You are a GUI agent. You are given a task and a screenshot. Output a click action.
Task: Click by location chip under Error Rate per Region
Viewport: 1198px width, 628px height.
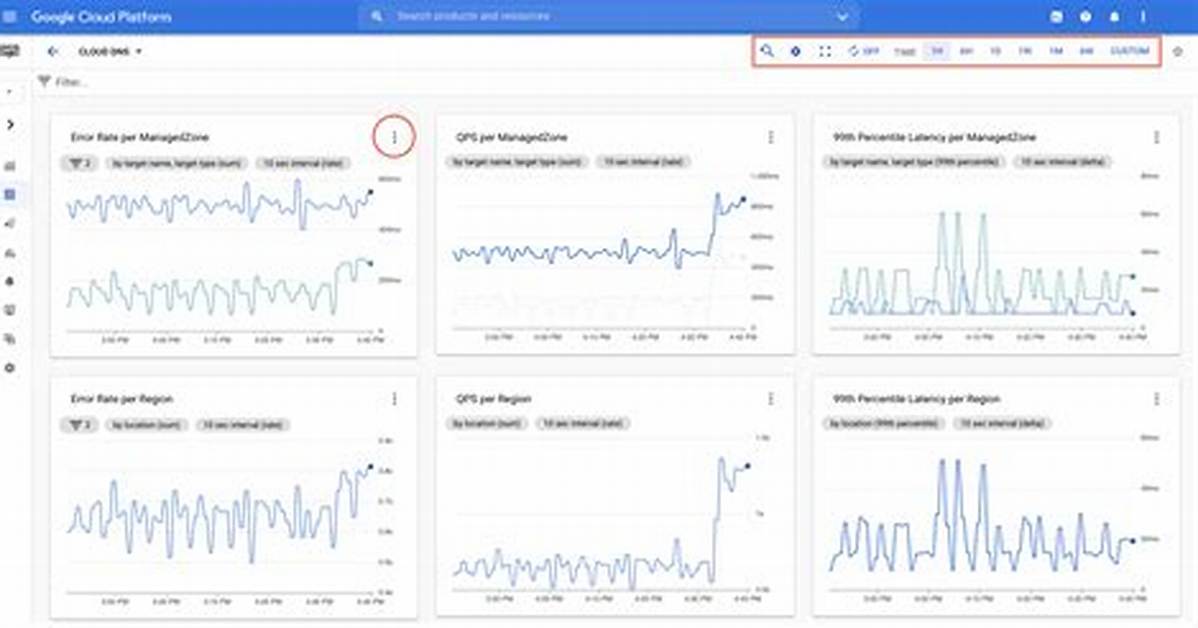coord(146,425)
